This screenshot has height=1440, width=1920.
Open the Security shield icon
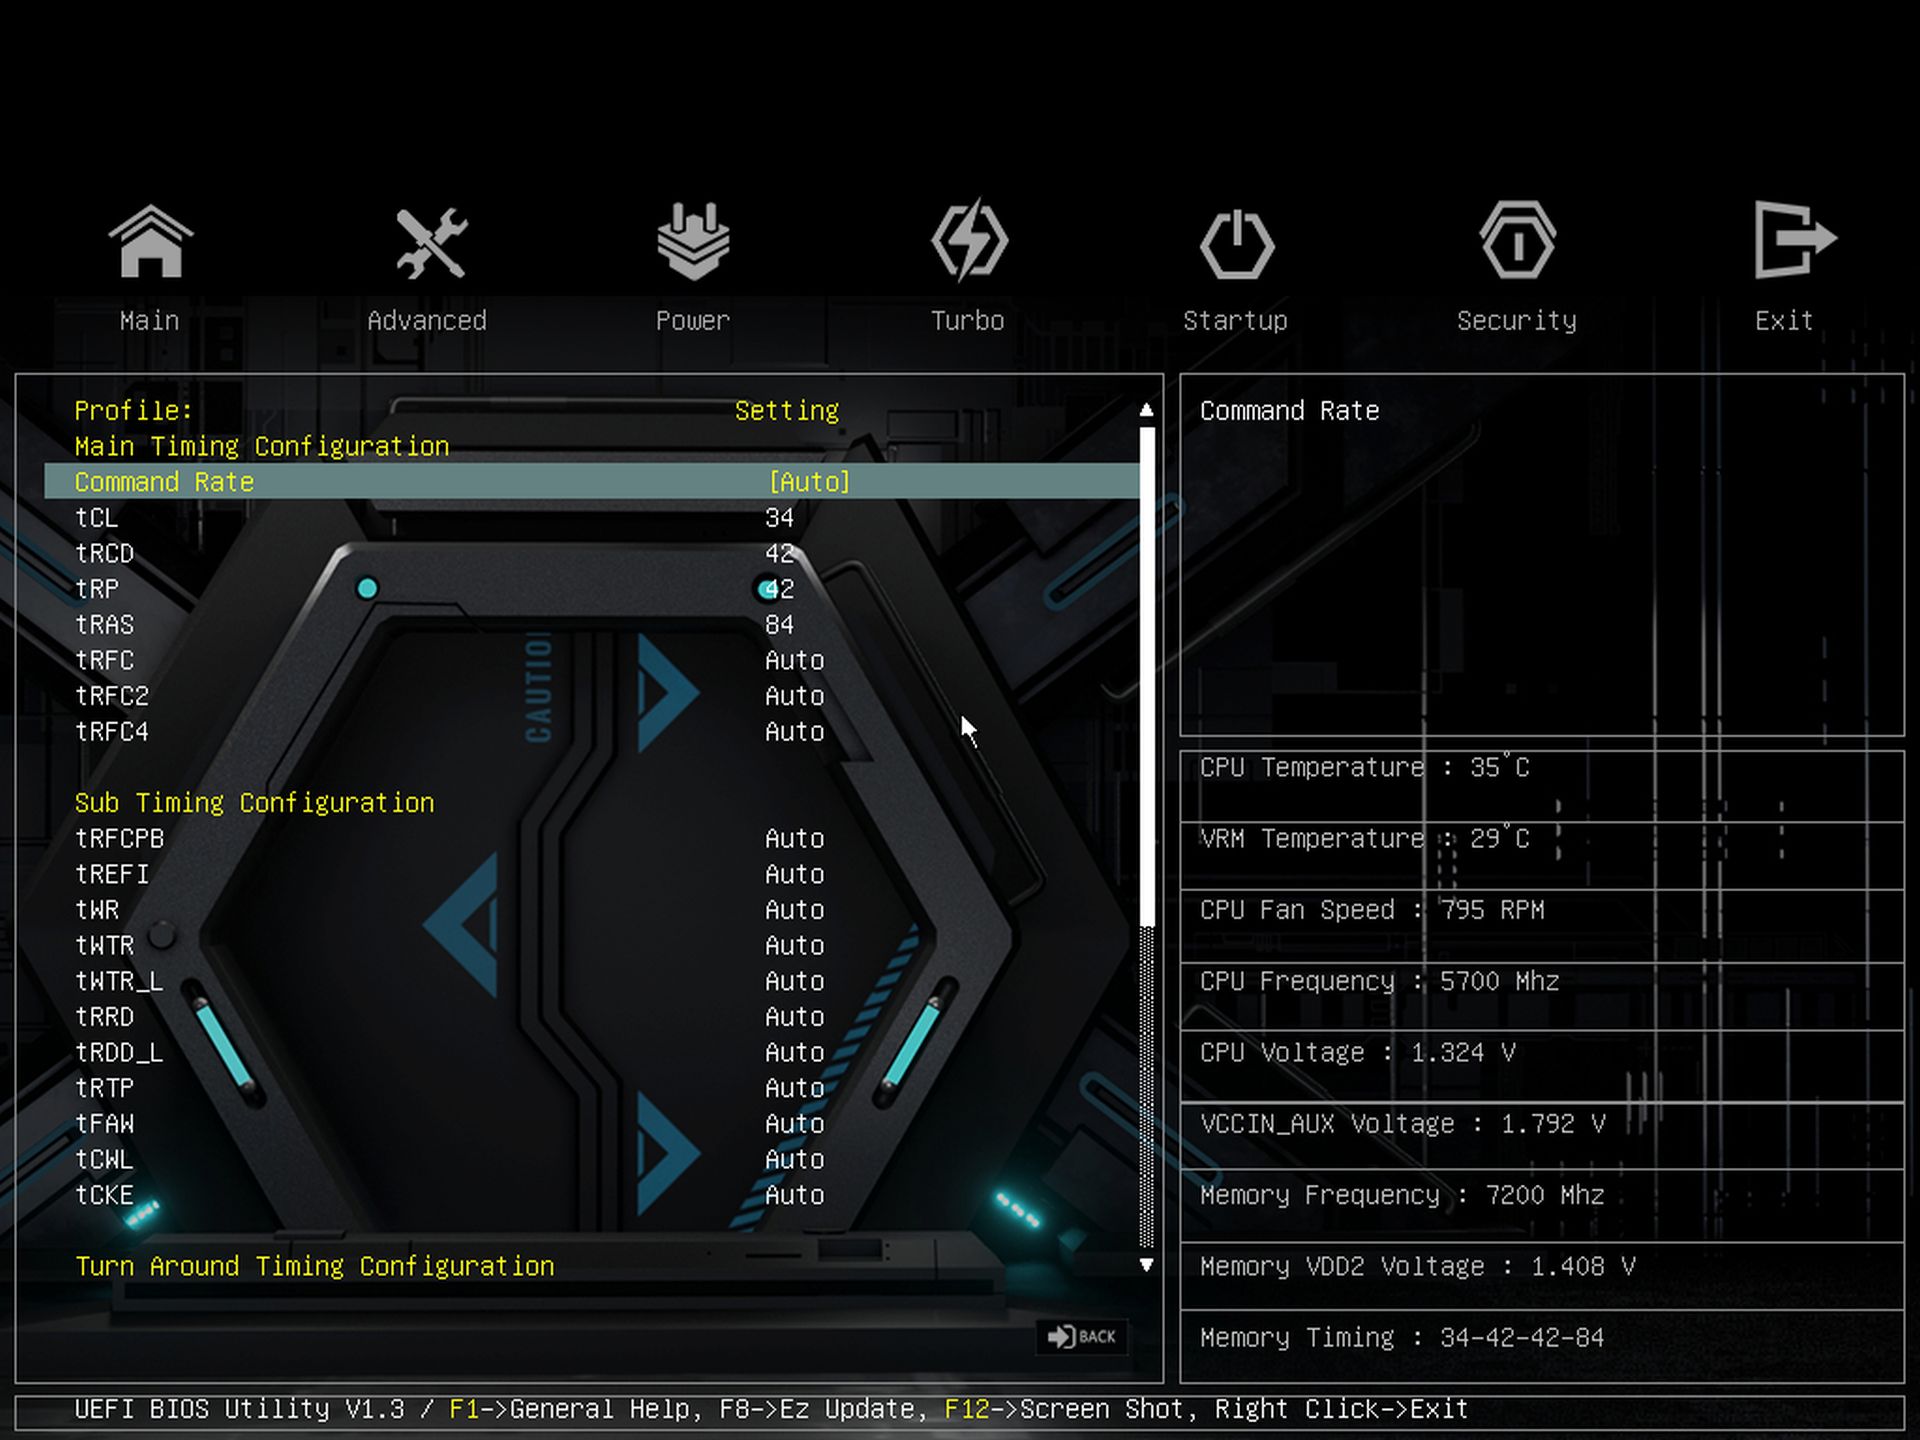(1517, 241)
